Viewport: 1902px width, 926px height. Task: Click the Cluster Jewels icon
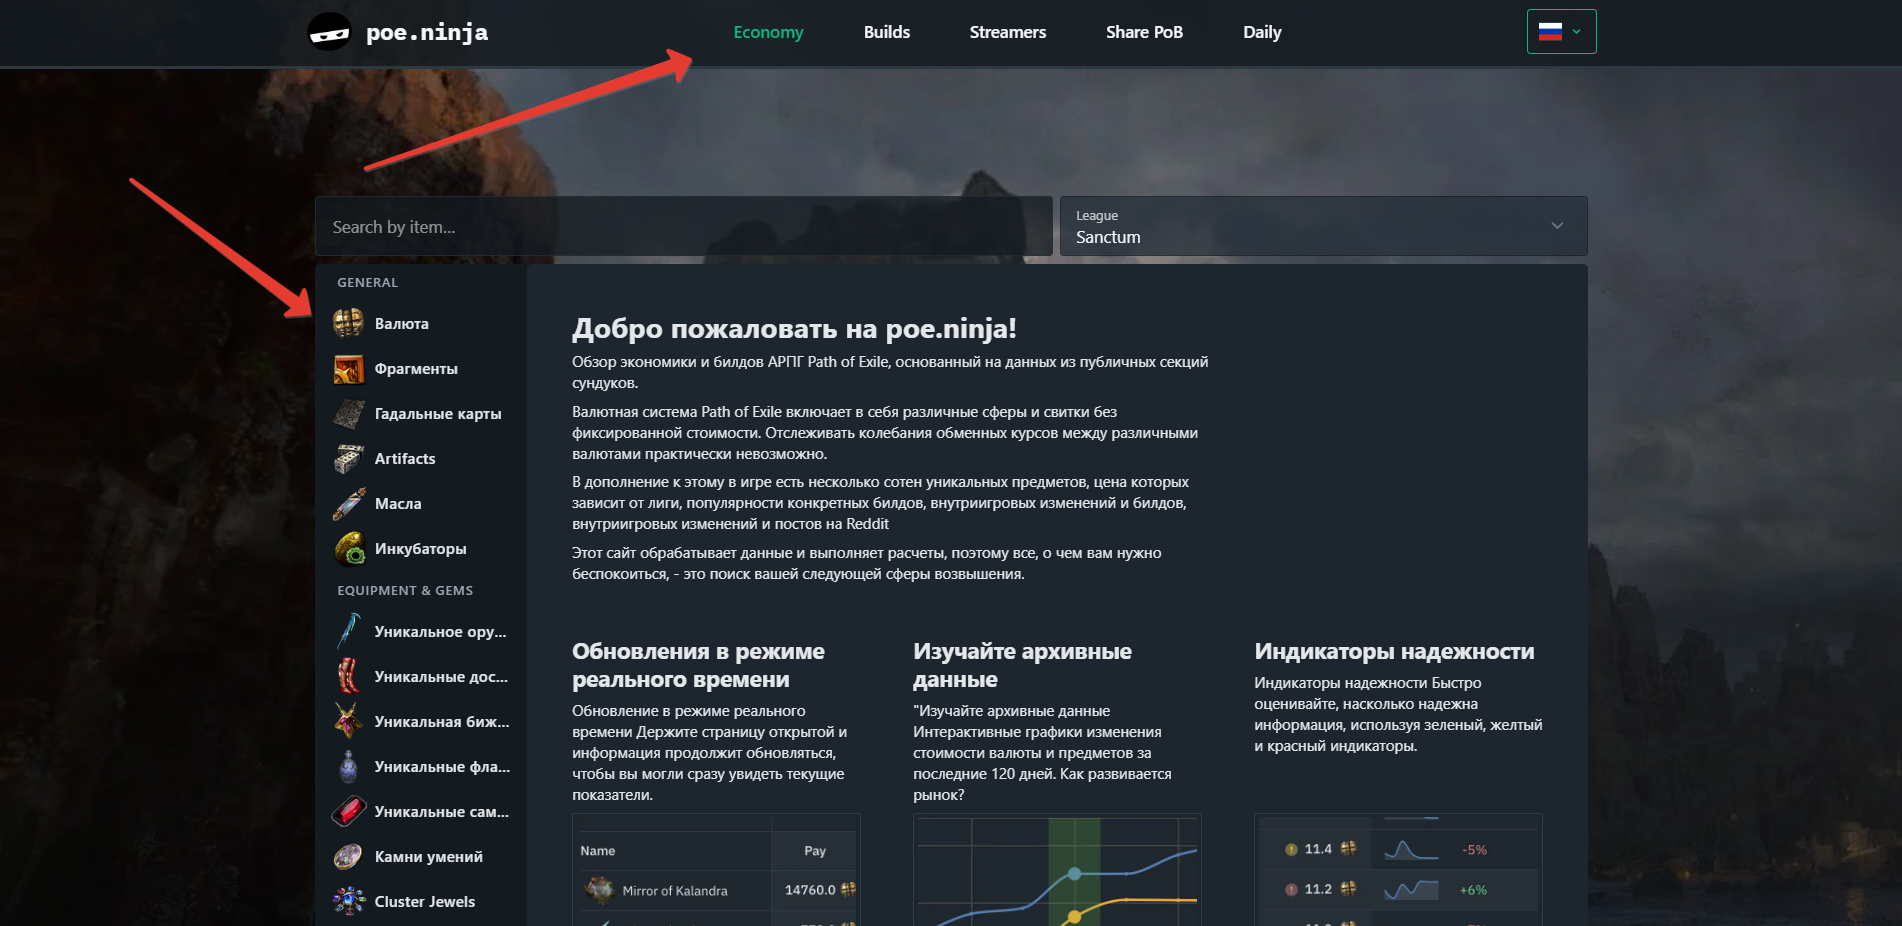[348, 902]
